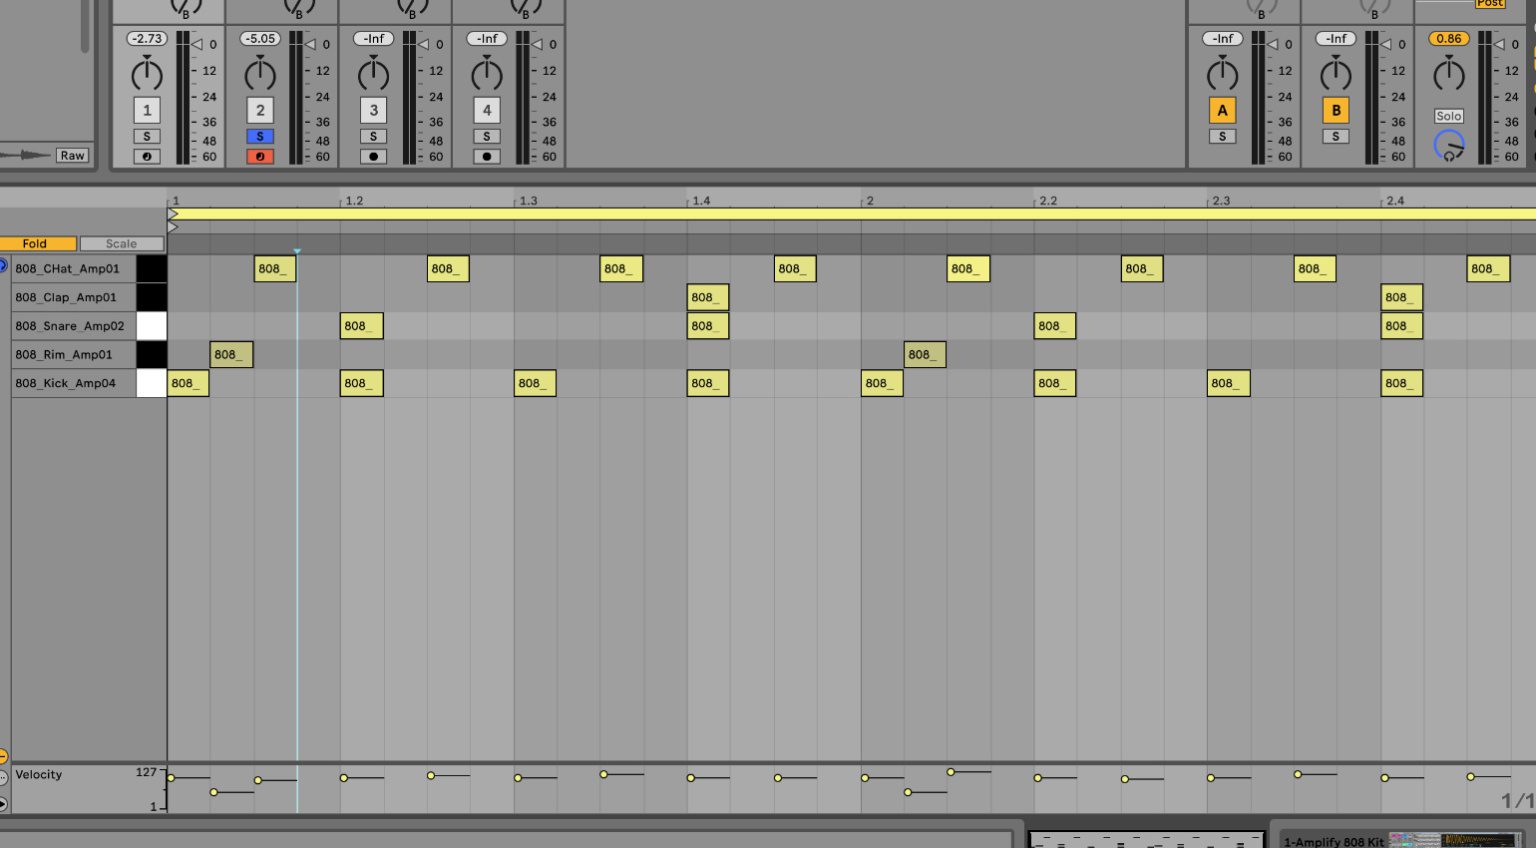
Task: Toggle the blue Solo button on track 2
Action: point(260,136)
